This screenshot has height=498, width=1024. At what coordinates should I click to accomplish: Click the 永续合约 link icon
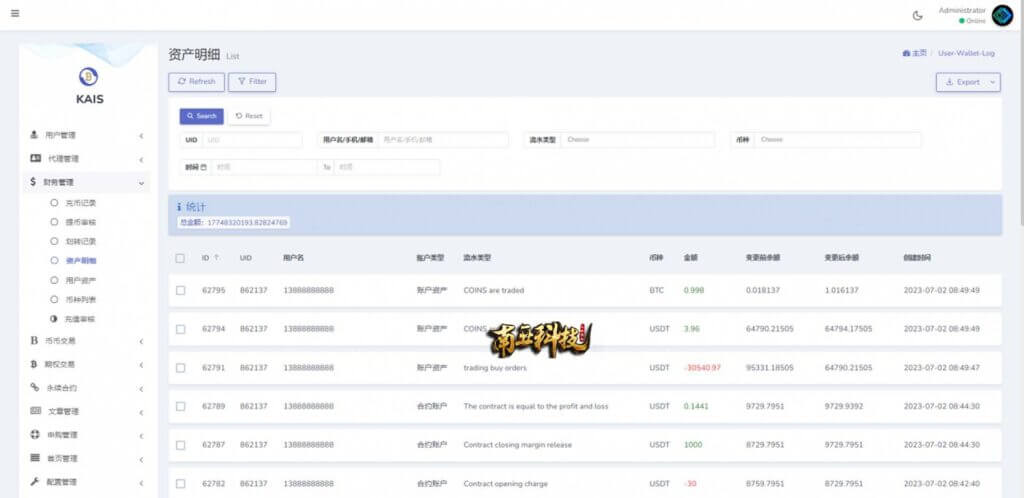(x=35, y=387)
